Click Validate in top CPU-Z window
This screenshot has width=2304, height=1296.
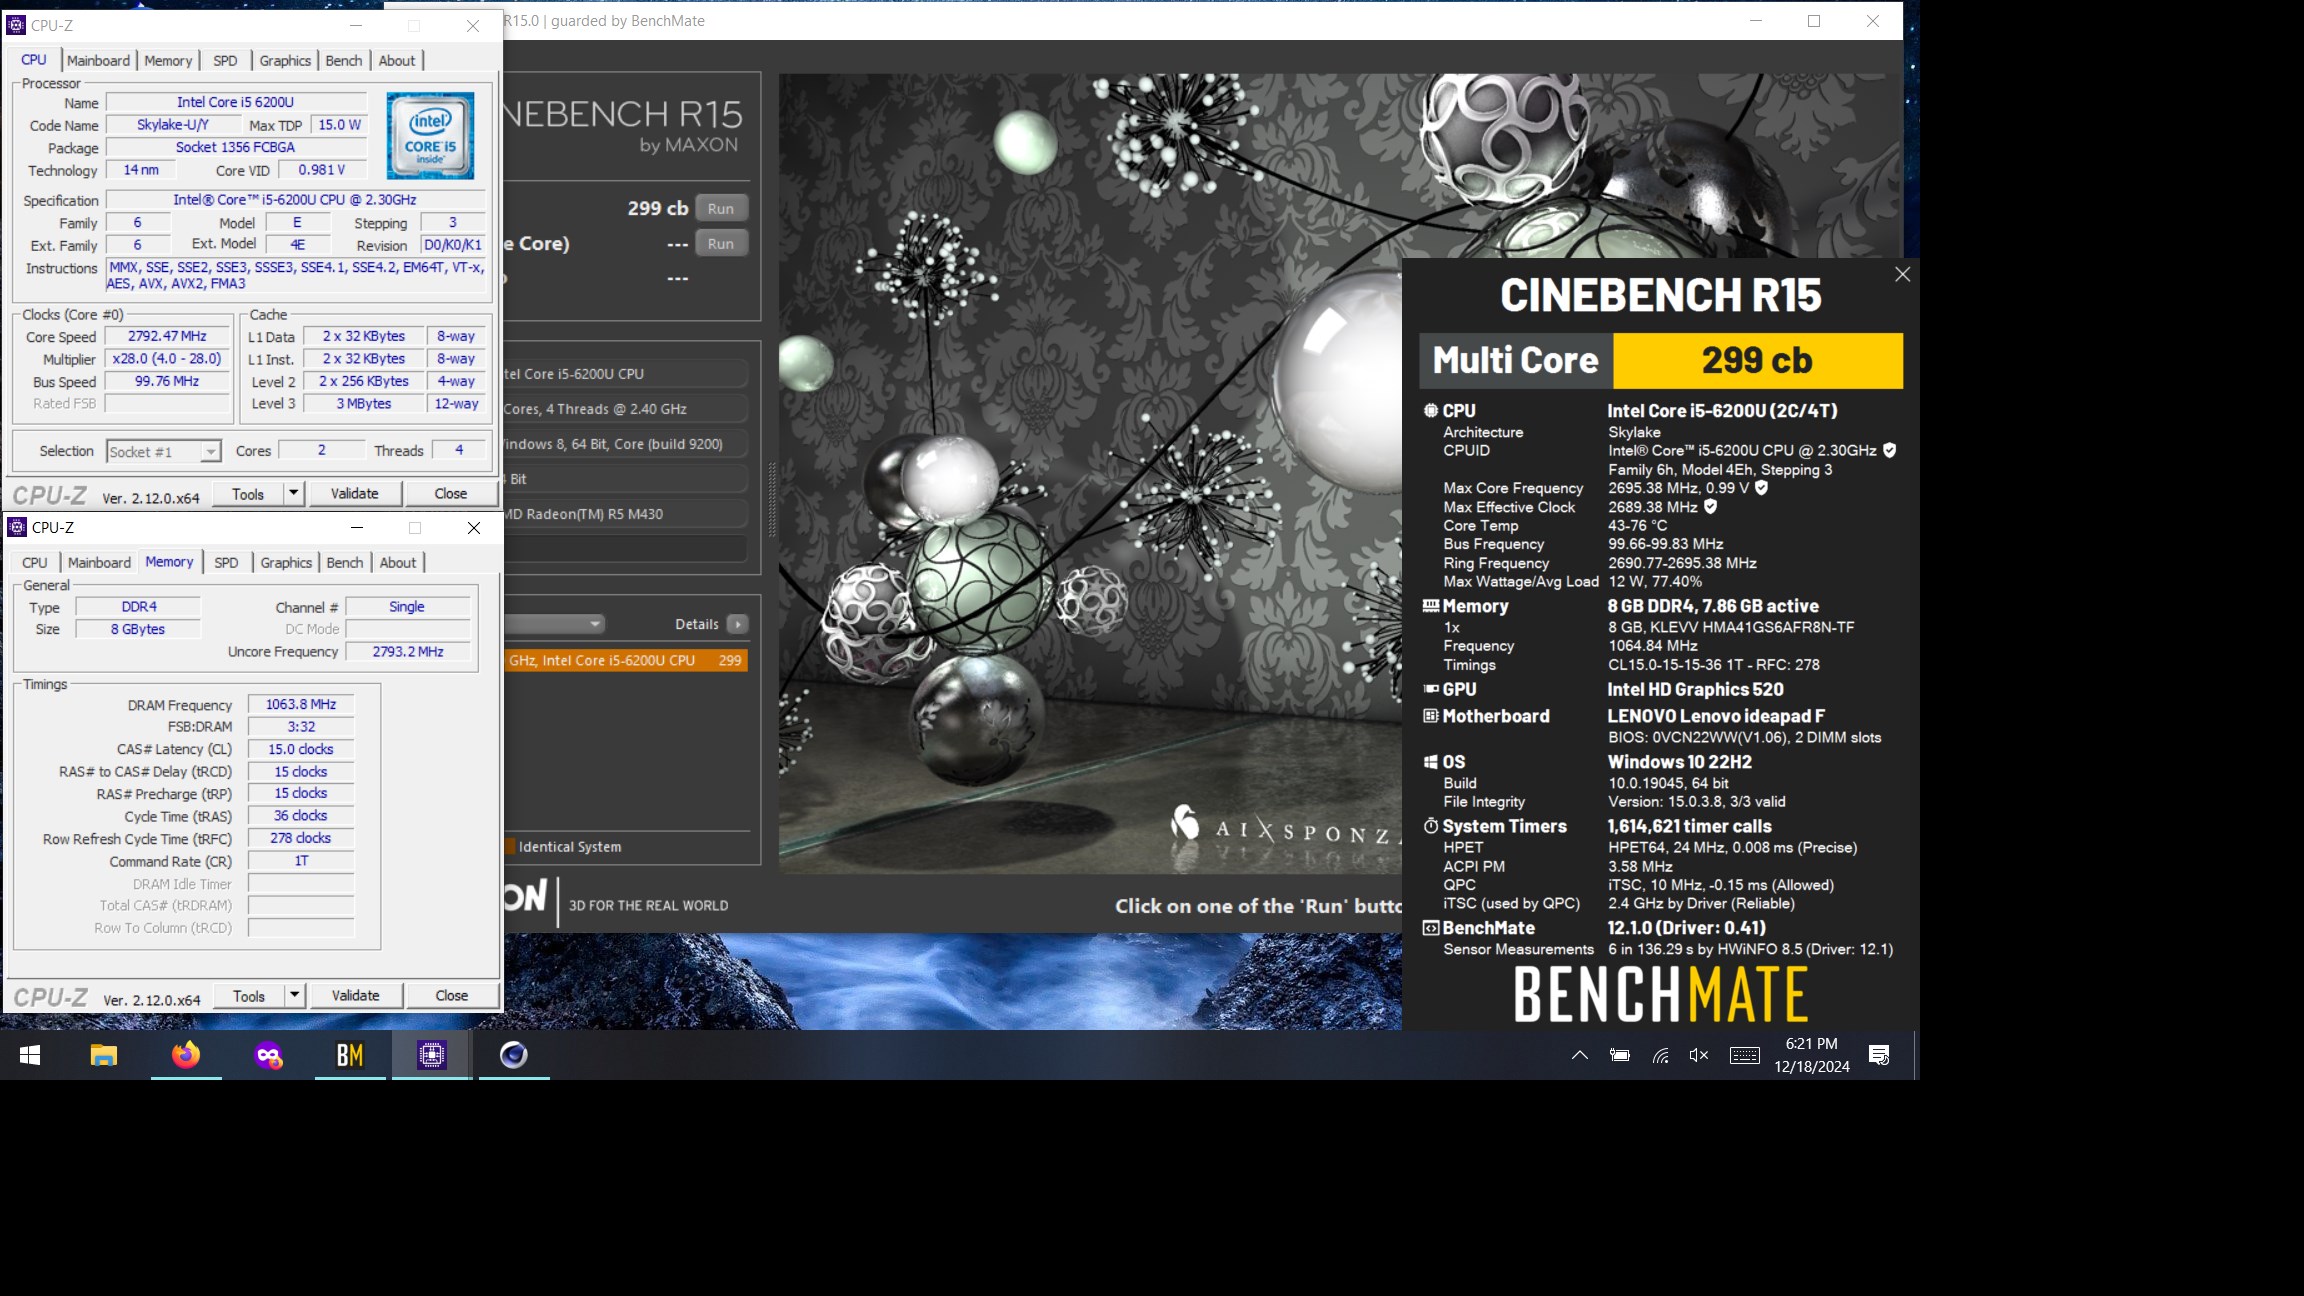point(355,493)
